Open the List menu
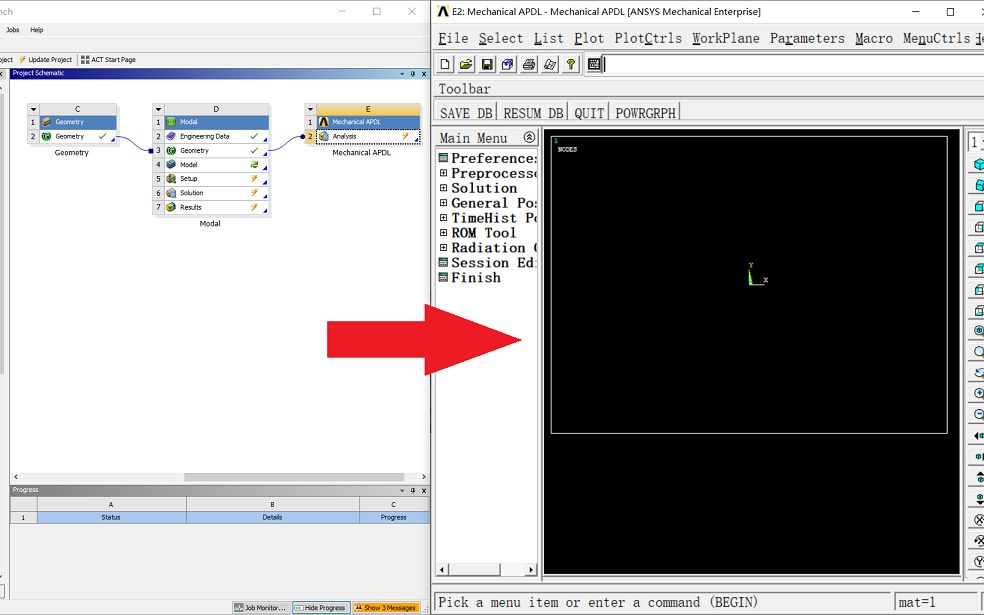Viewport: 984px width, 615px height. pos(548,38)
